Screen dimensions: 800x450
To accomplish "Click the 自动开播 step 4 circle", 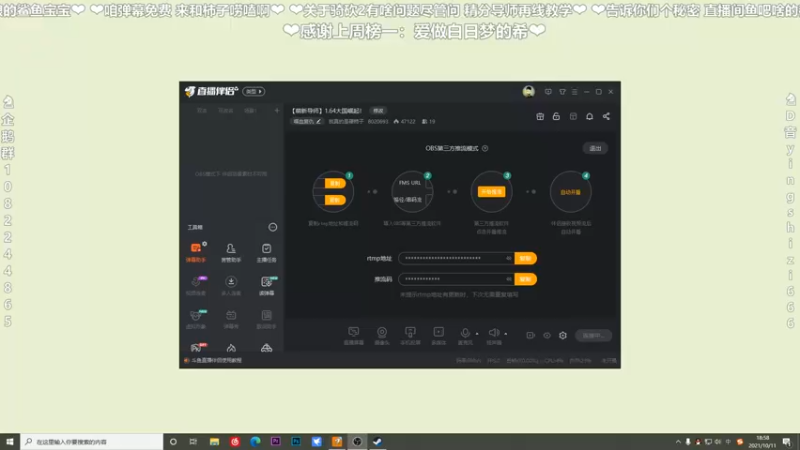I will pyautogui.click(x=570, y=192).
